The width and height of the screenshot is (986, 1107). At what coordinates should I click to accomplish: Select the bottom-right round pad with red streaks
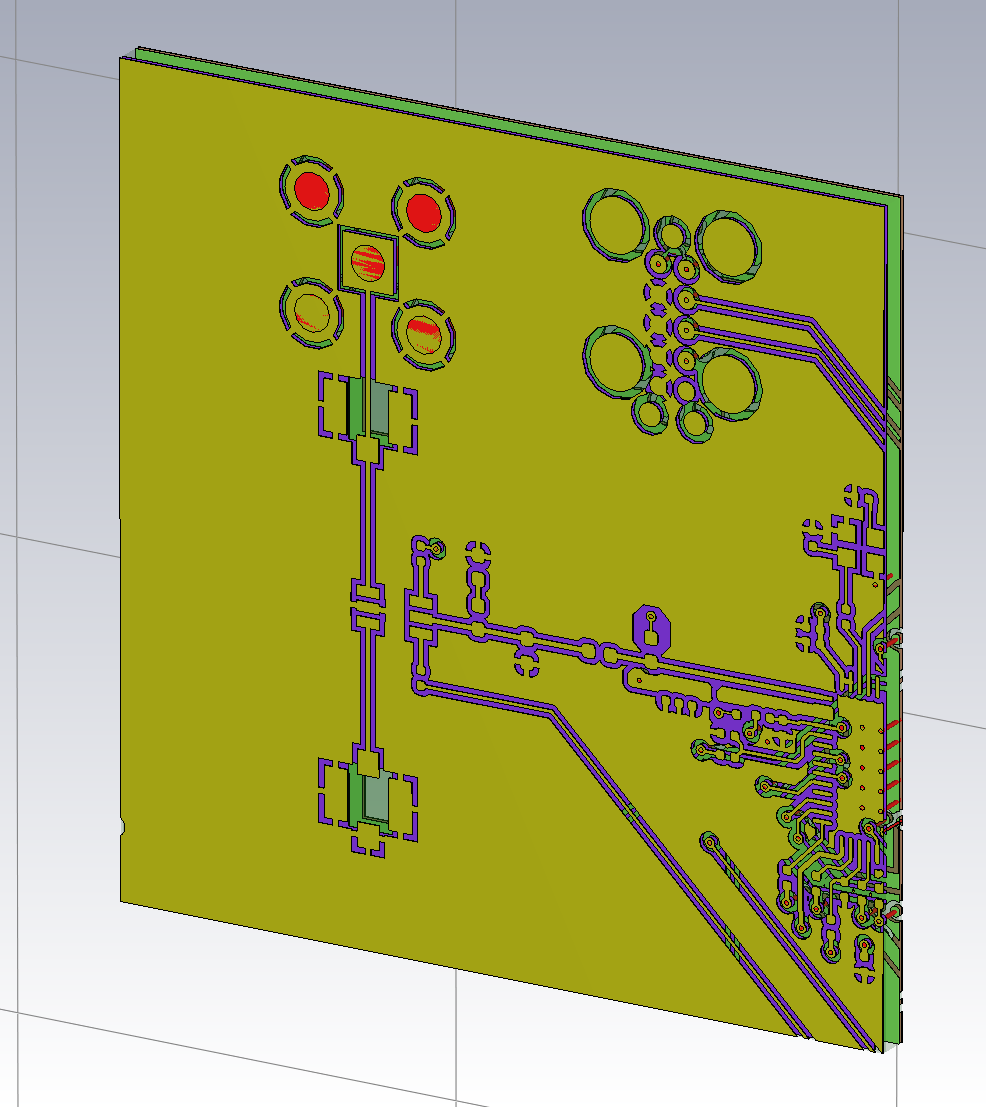click(x=423, y=333)
